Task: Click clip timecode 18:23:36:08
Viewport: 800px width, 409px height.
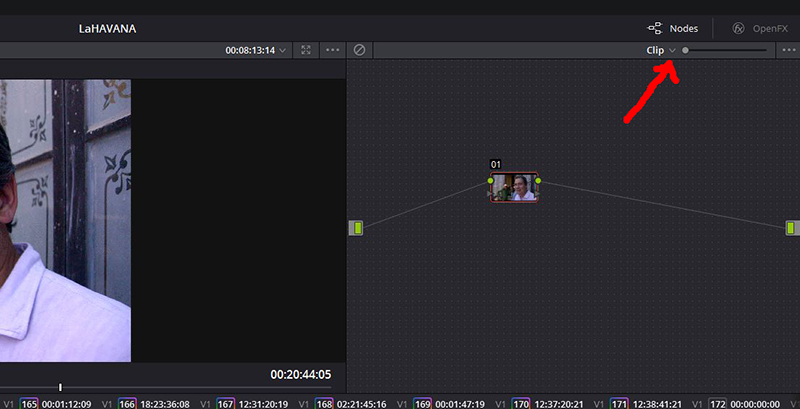Action: pyautogui.click(x=165, y=404)
